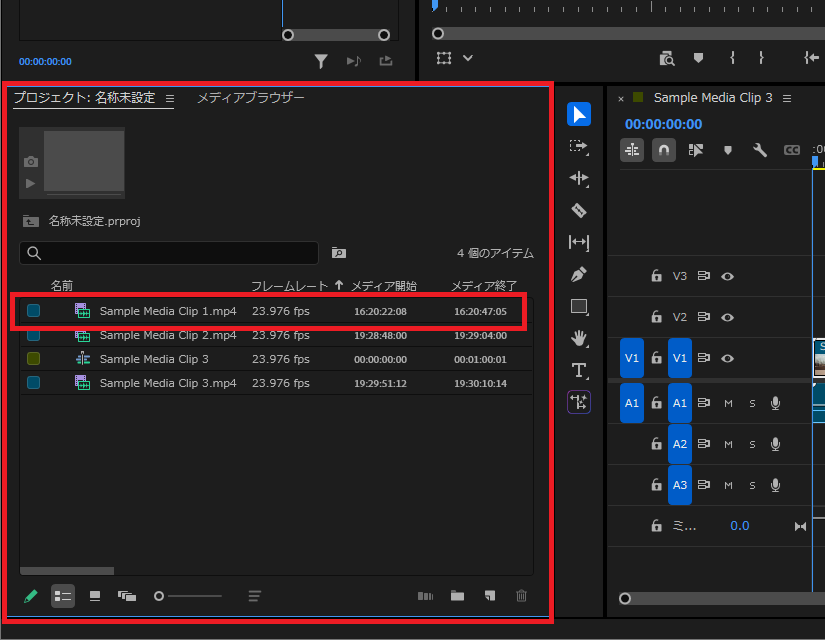The width and height of the screenshot is (825, 640).
Task: Select Sample Media Clip 2.mp4 item
Action: click(168, 335)
